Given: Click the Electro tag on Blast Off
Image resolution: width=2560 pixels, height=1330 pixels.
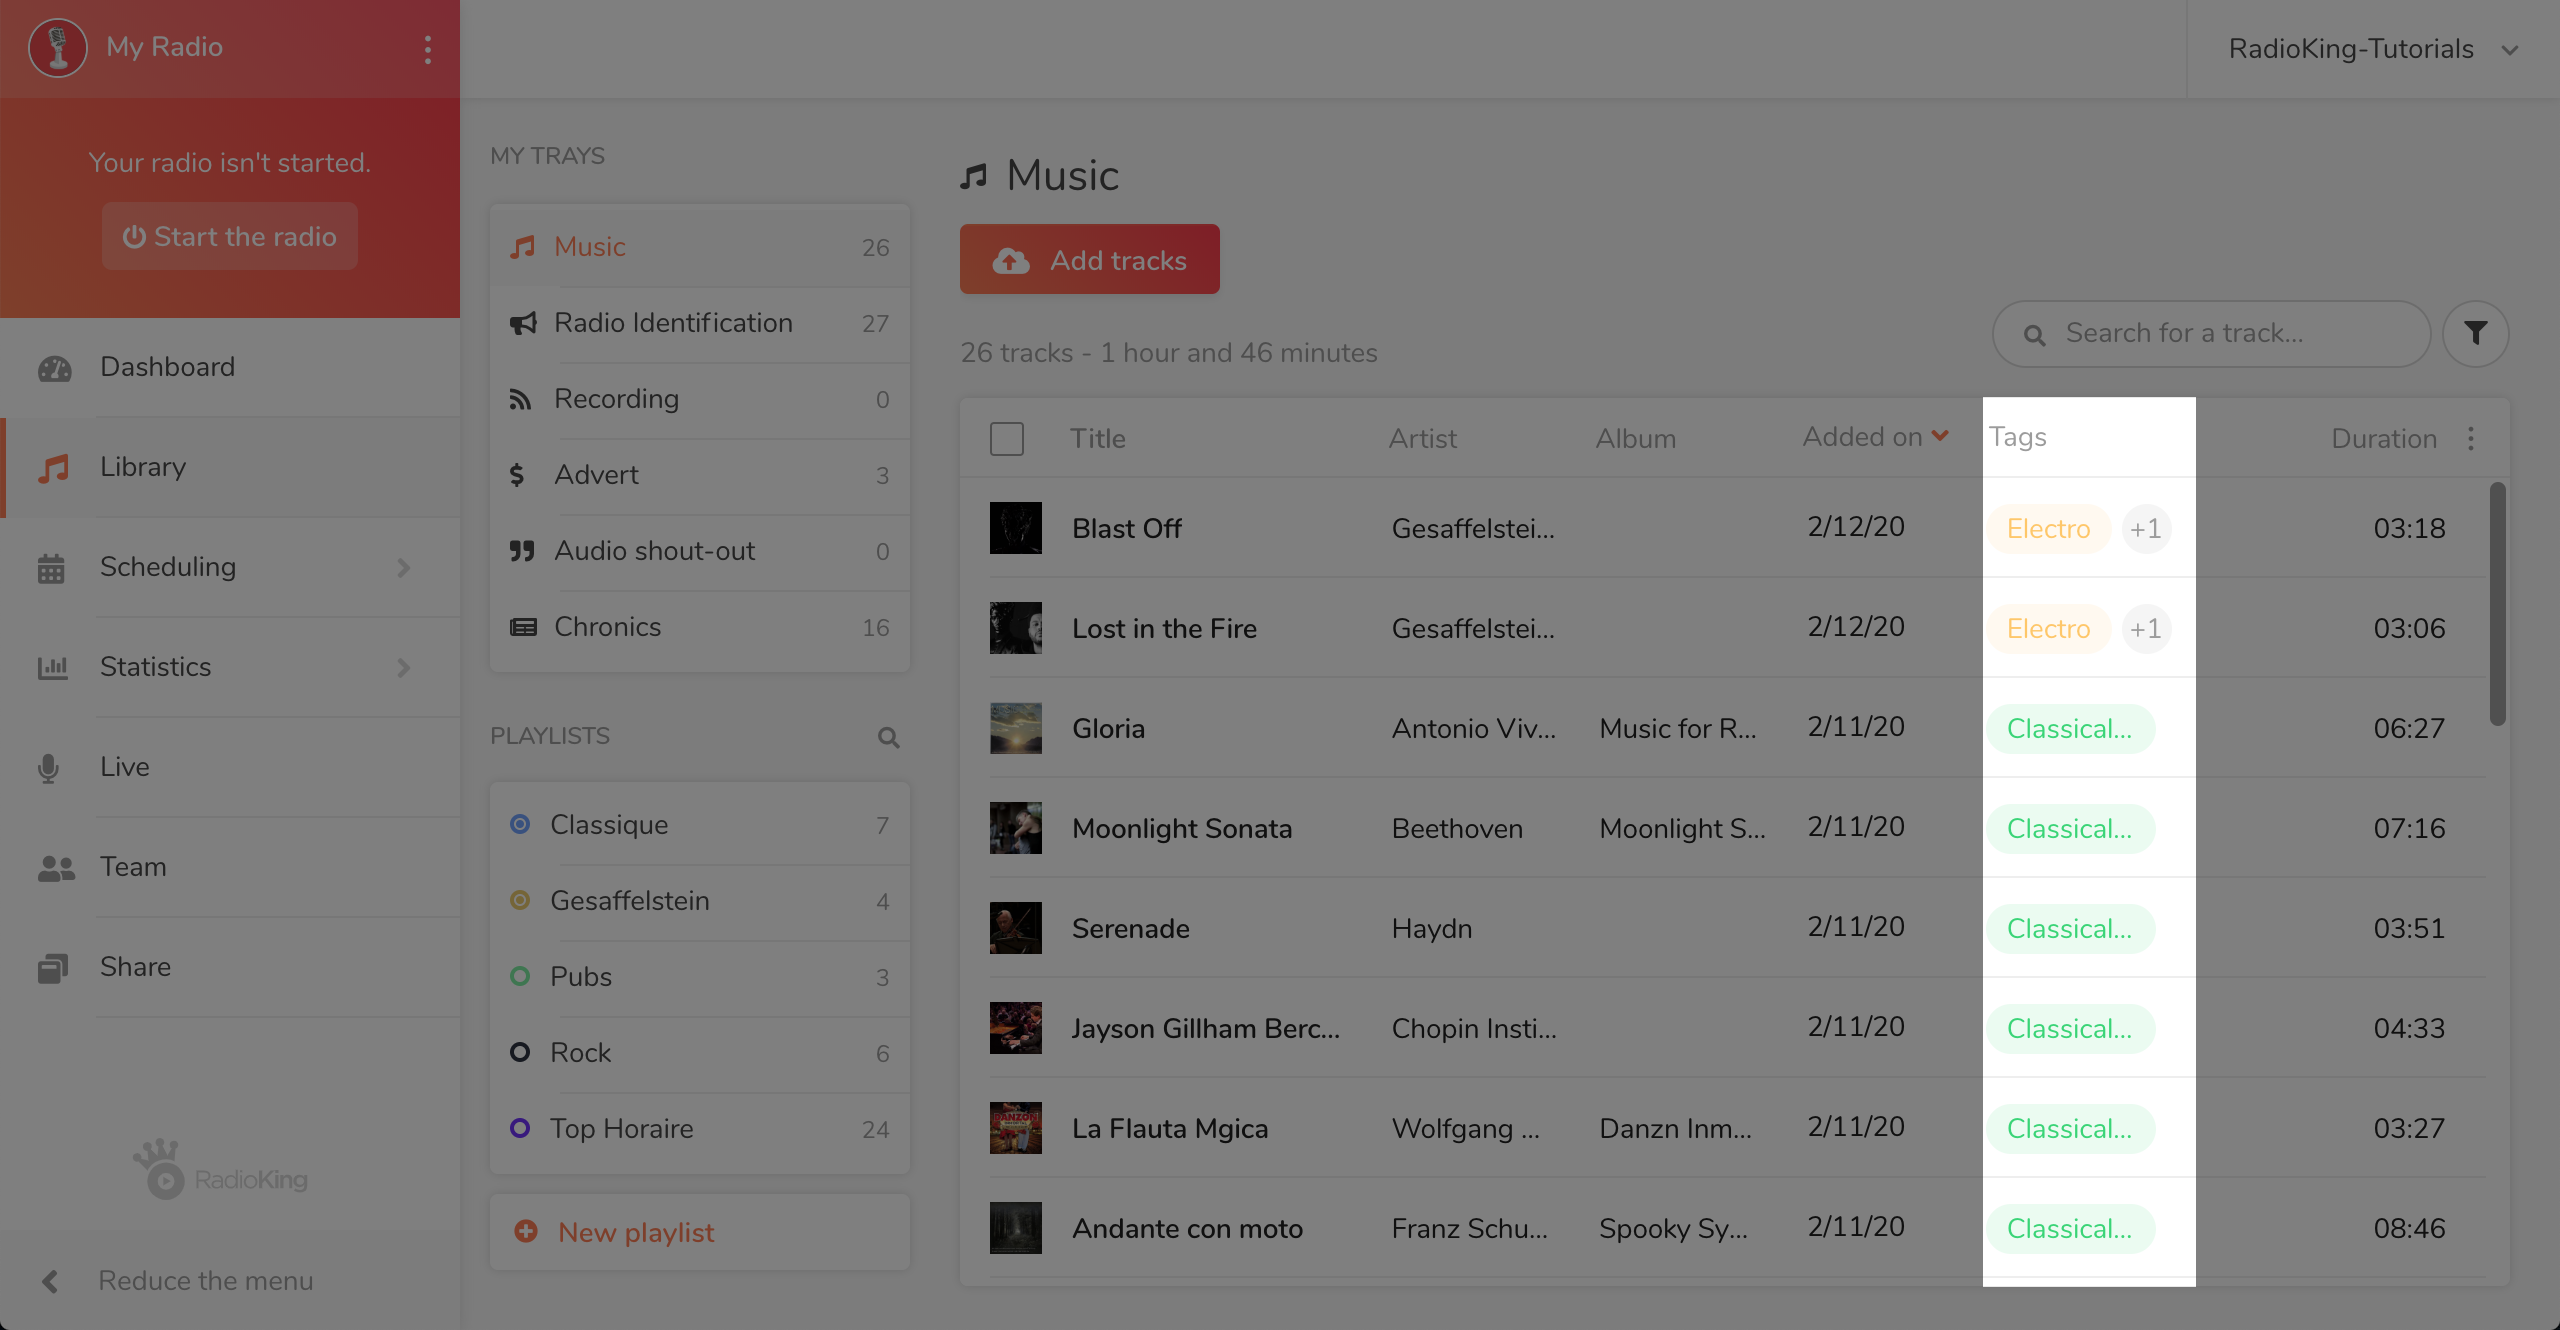Looking at the screenshot, I should (x=2048, y=528).
